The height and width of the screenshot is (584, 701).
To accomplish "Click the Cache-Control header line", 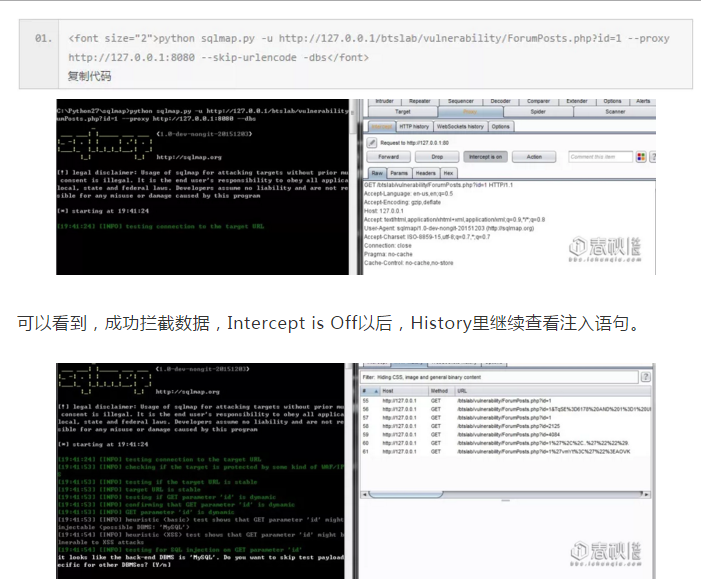I will click(409, 263).
